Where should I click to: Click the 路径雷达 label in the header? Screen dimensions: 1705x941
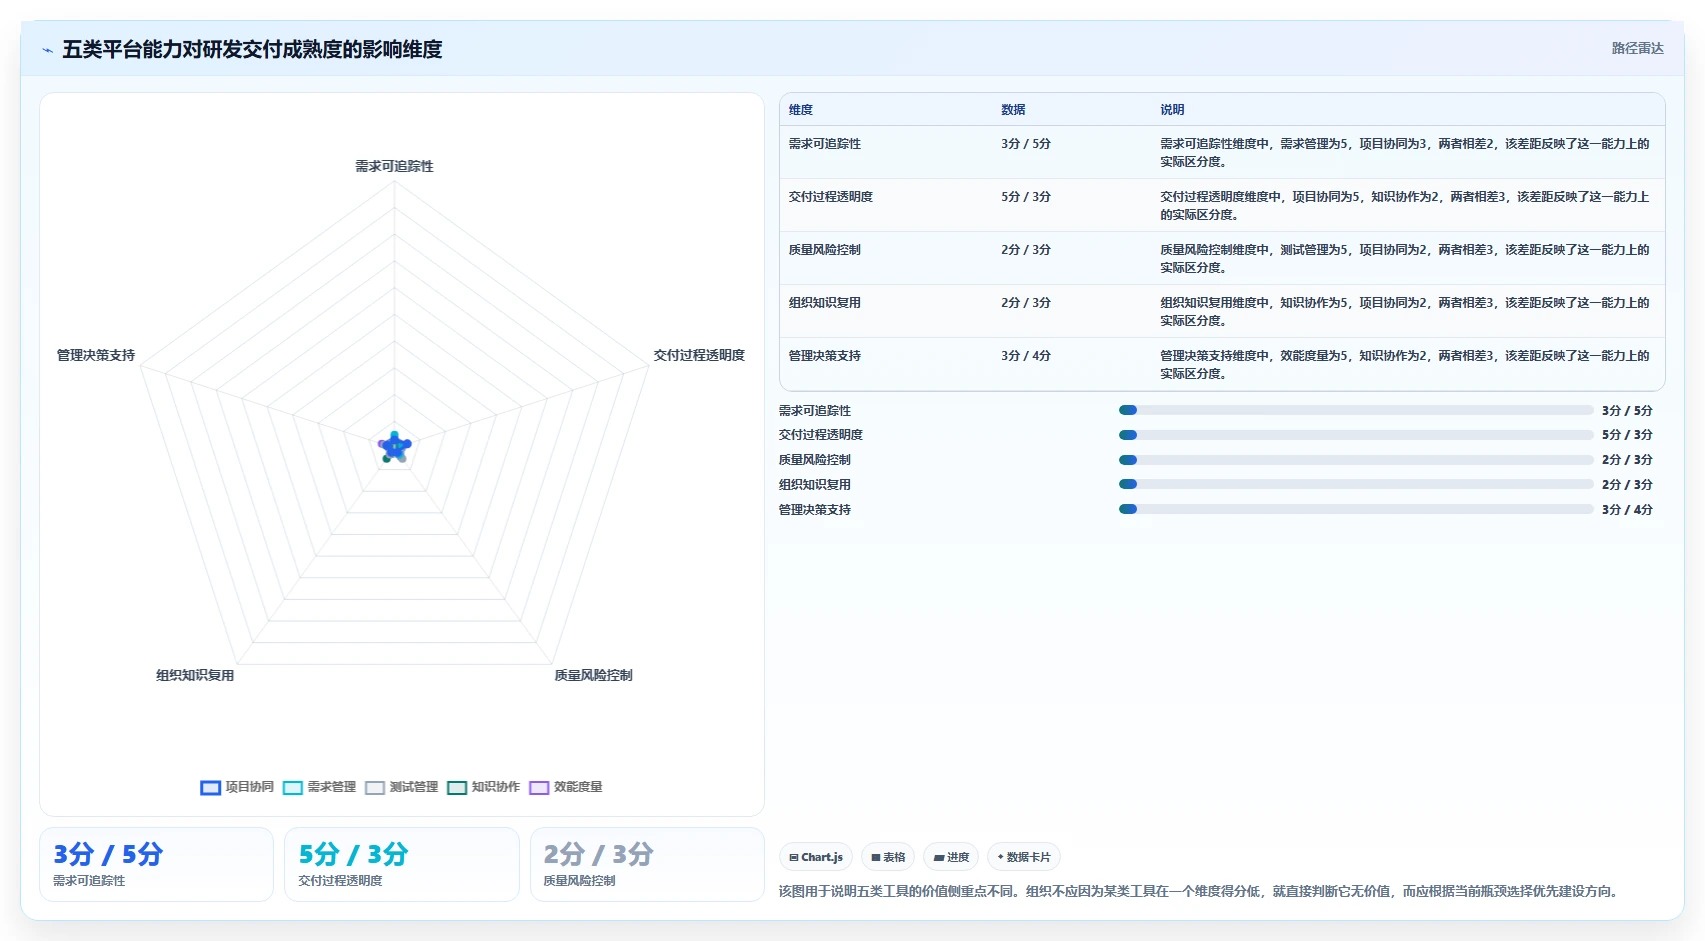pyautogui.click(x=1637, y=48)
